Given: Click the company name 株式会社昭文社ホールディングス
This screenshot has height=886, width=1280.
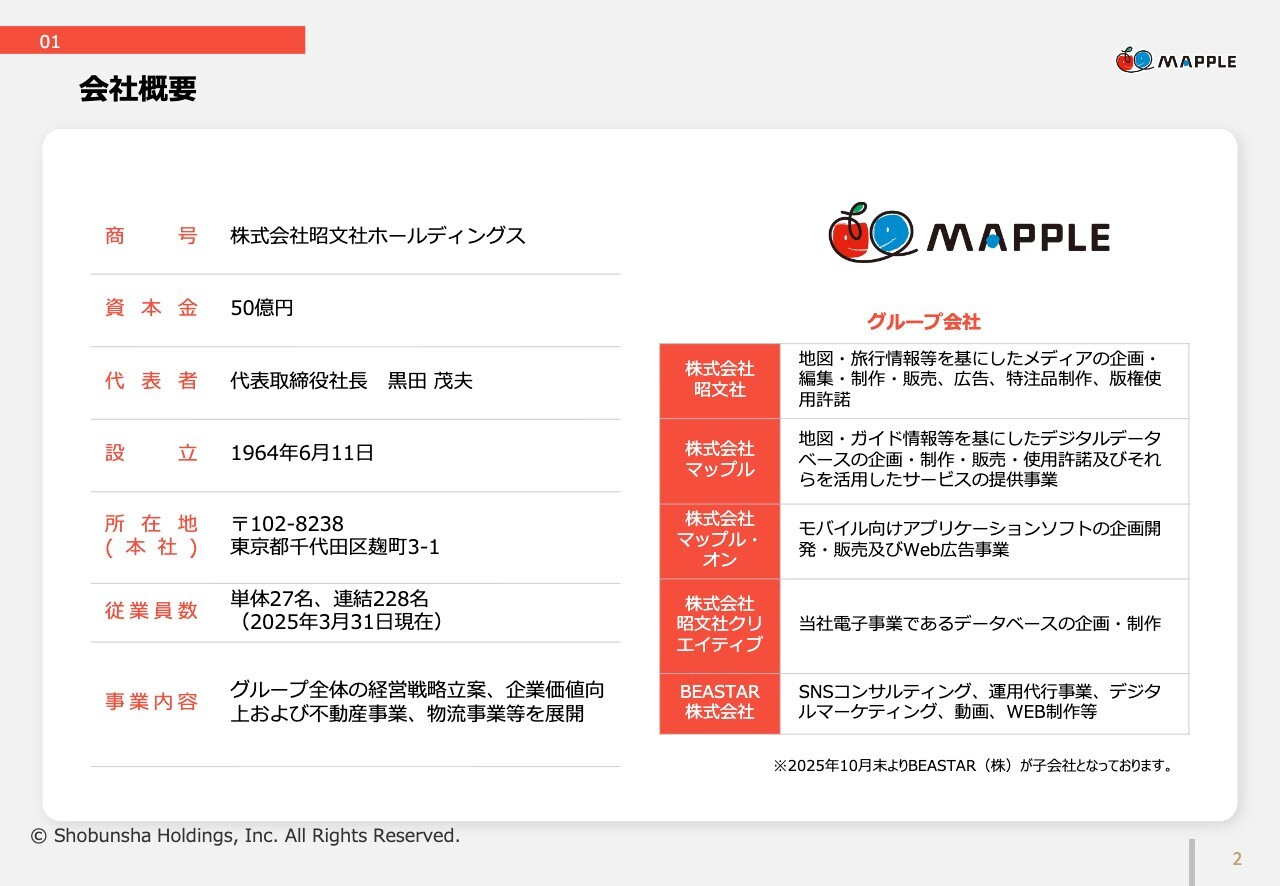Looking at the screenshot, I should tap(377, 237).
